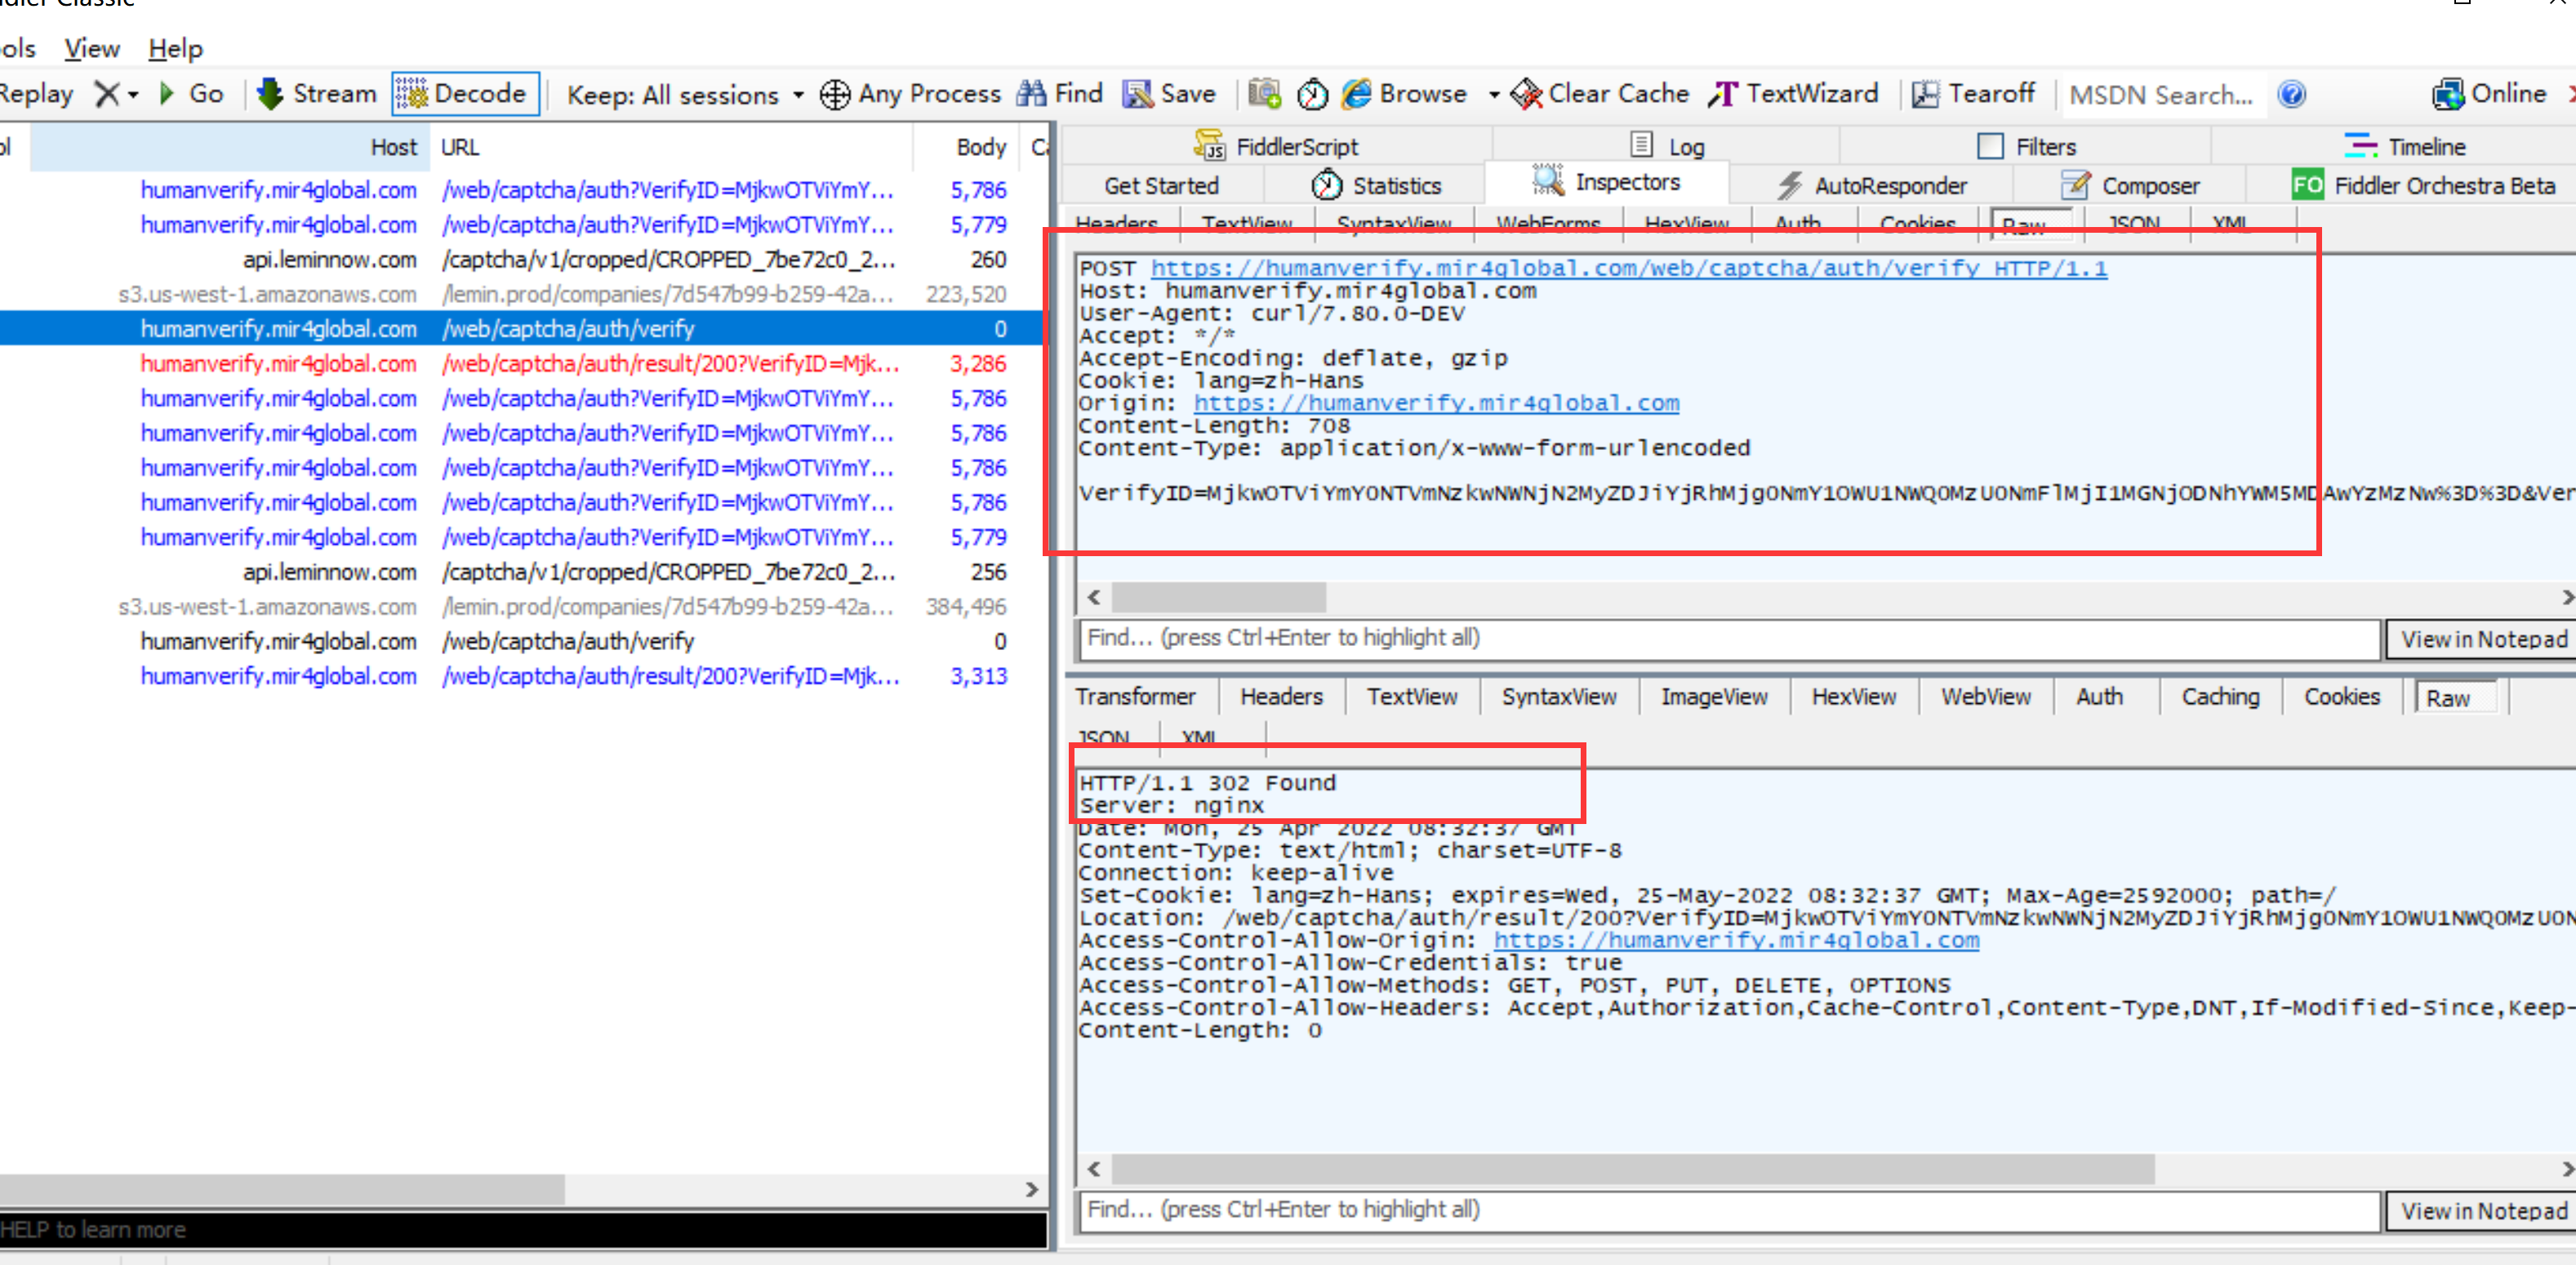The image size is (2576, 1265).
Task: Select the Find icon in the toolbar
Action: coord(1031,93)
